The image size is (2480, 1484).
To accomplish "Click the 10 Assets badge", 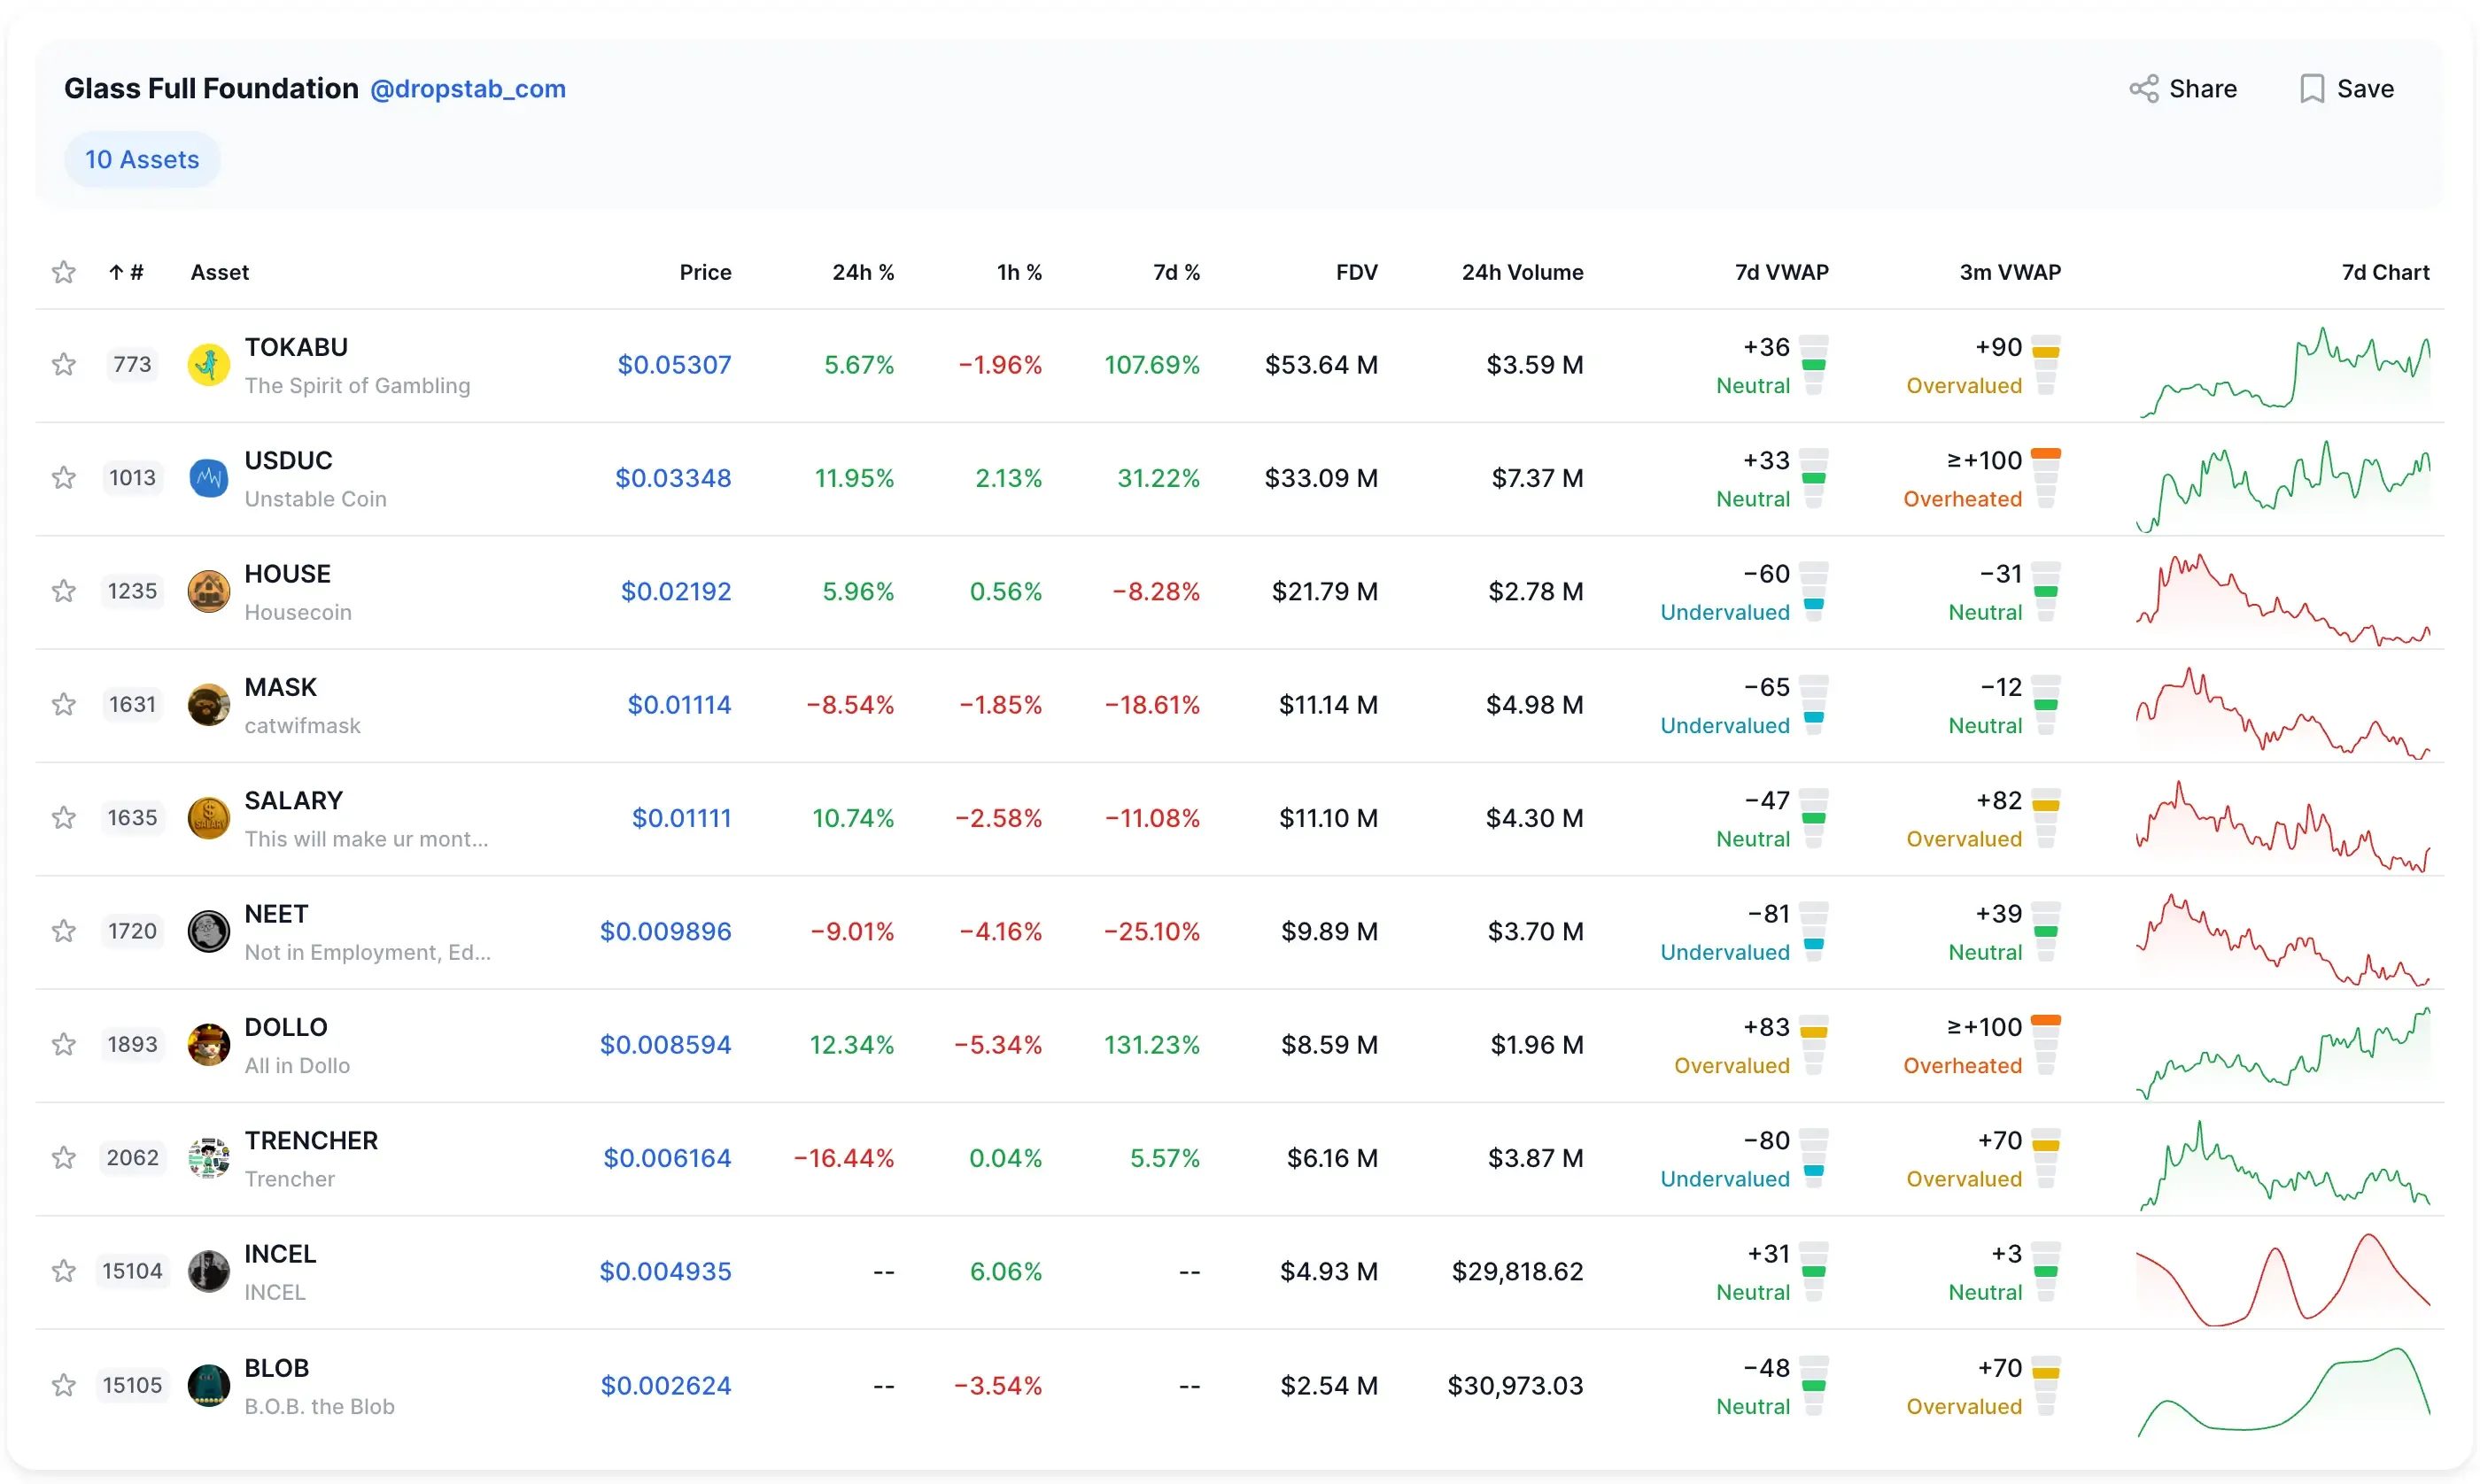I will pyautogui.click(x=142, y=160).
